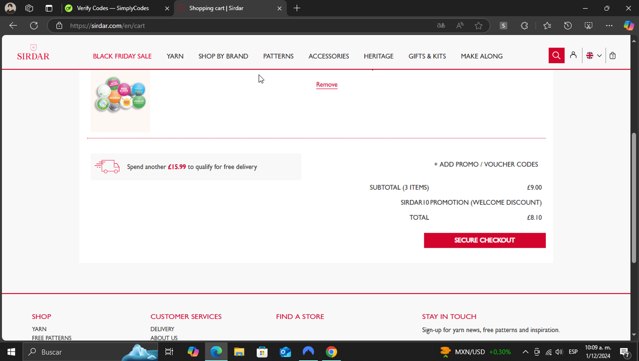Click the Sirdar logo

(x=33, y=53)
